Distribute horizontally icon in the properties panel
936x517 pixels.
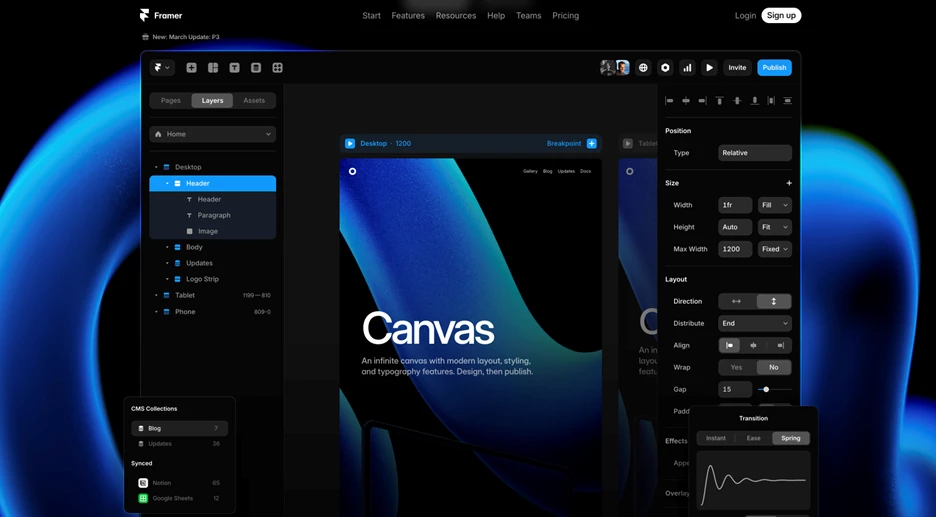coord(771,101)
